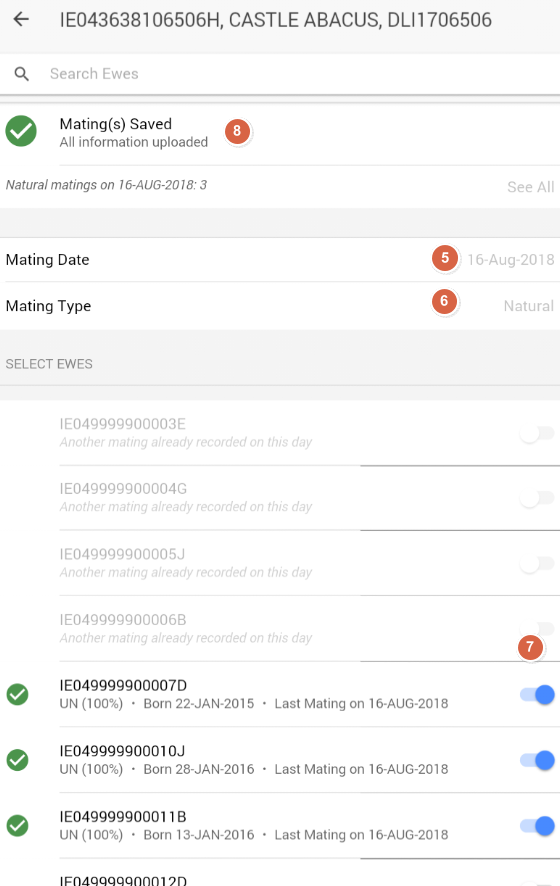This screenshot has width=560, height=886.
Task: Toggle the disabled IE049999900003E switch
Action: point(537,433)
